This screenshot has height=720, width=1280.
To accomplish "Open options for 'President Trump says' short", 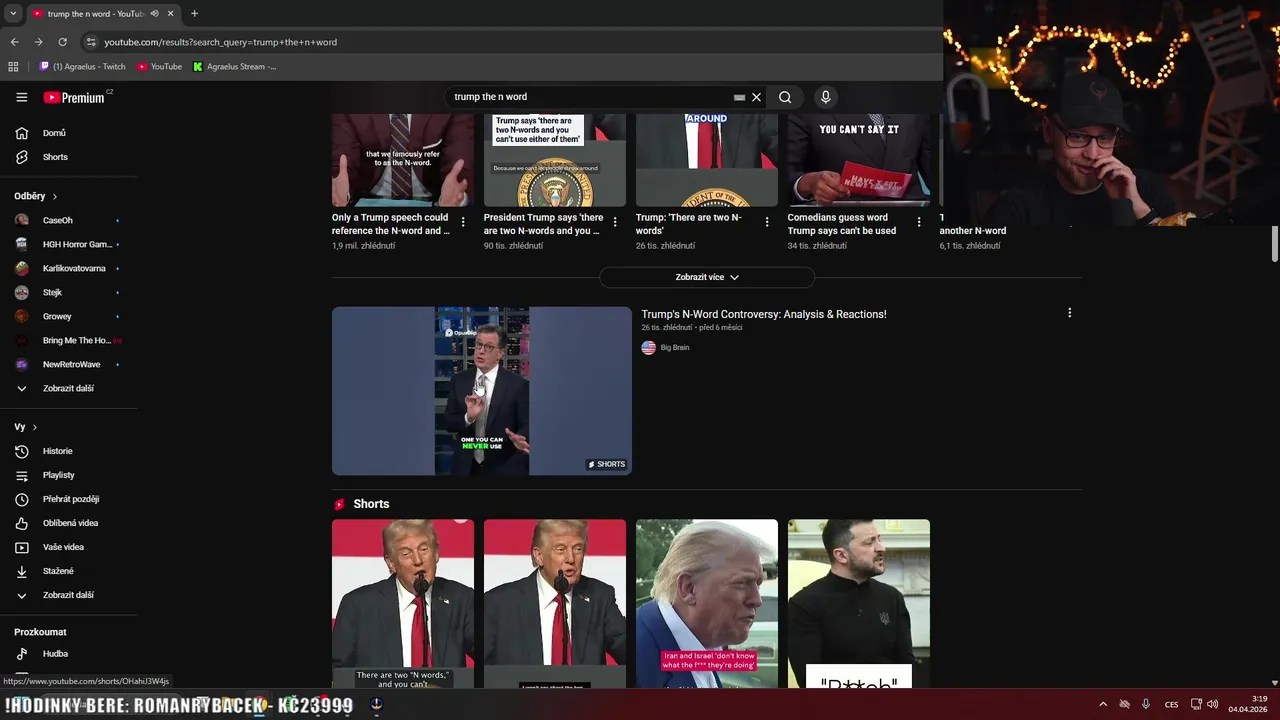I will pyautogui.click(x=615, y=222).
